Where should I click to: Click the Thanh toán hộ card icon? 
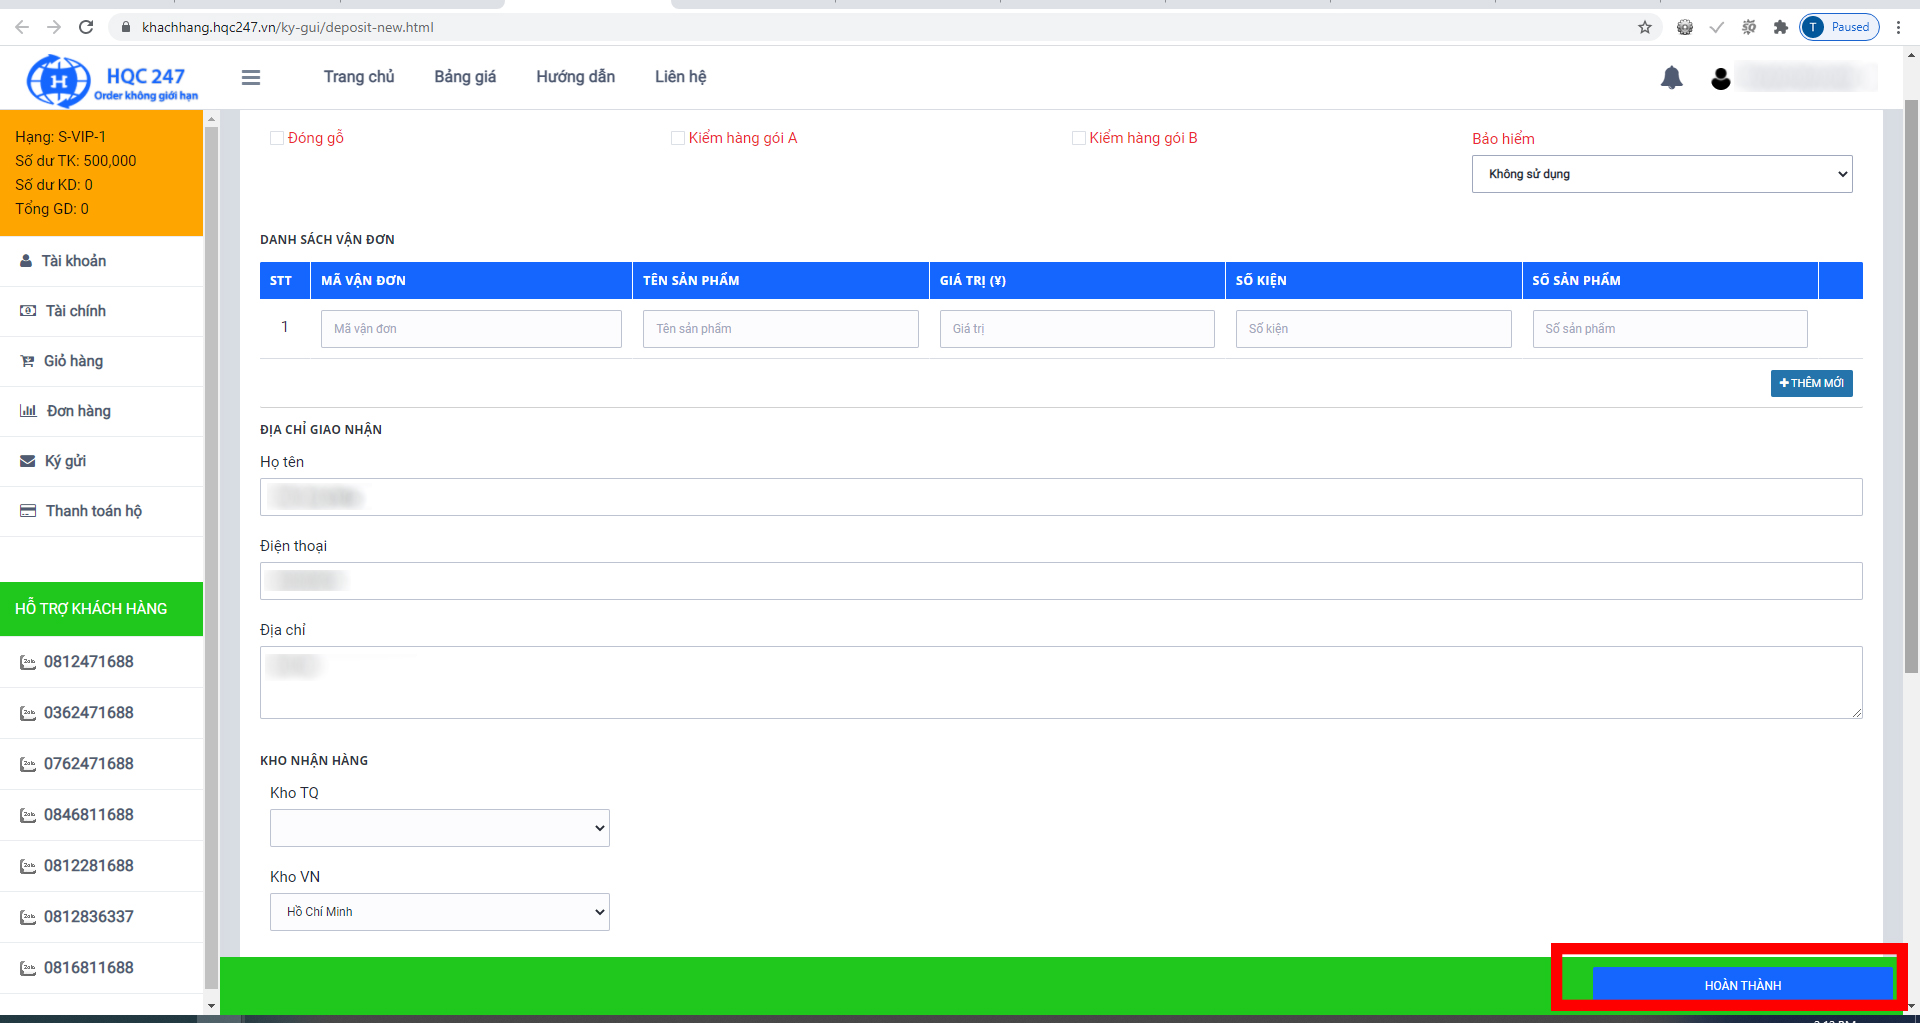tap(28, 511)
